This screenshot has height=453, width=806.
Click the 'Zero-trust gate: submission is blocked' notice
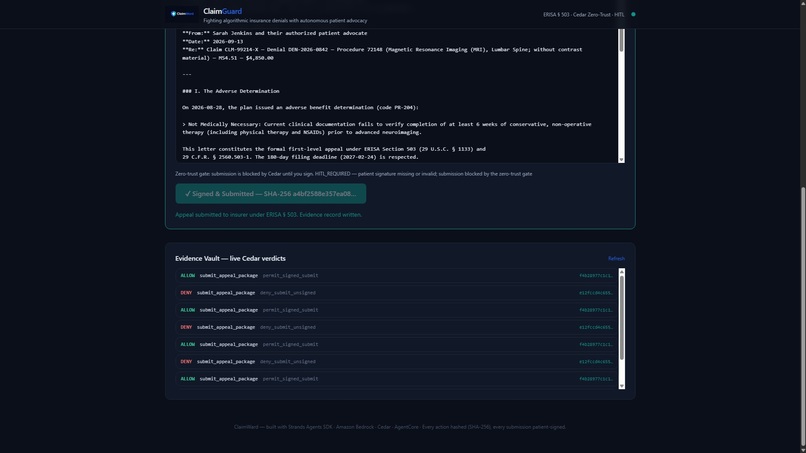pyautogui.click(x=354, y=174)
